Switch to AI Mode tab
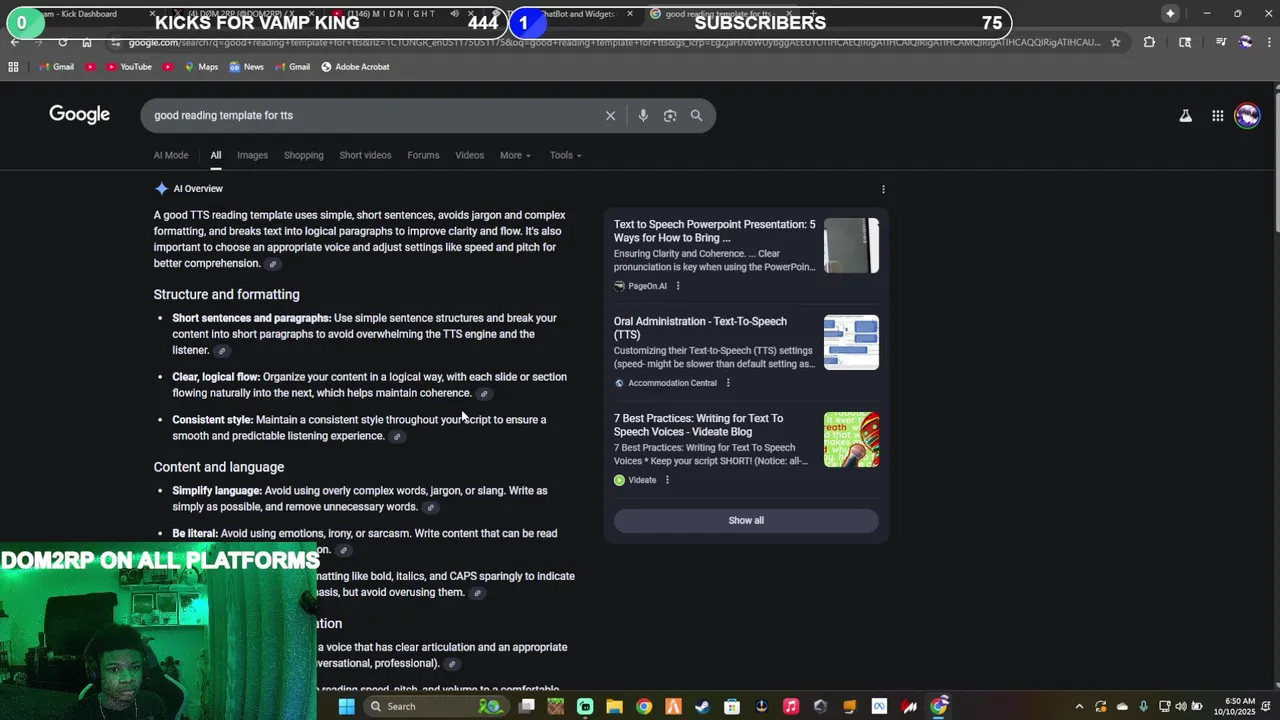Viewport: 1280px width, 720px height. pos(171,155)
